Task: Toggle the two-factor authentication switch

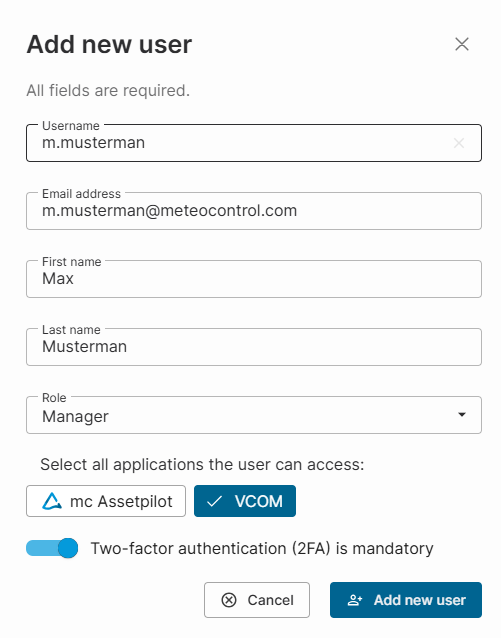Action: [x=52, y=548]
